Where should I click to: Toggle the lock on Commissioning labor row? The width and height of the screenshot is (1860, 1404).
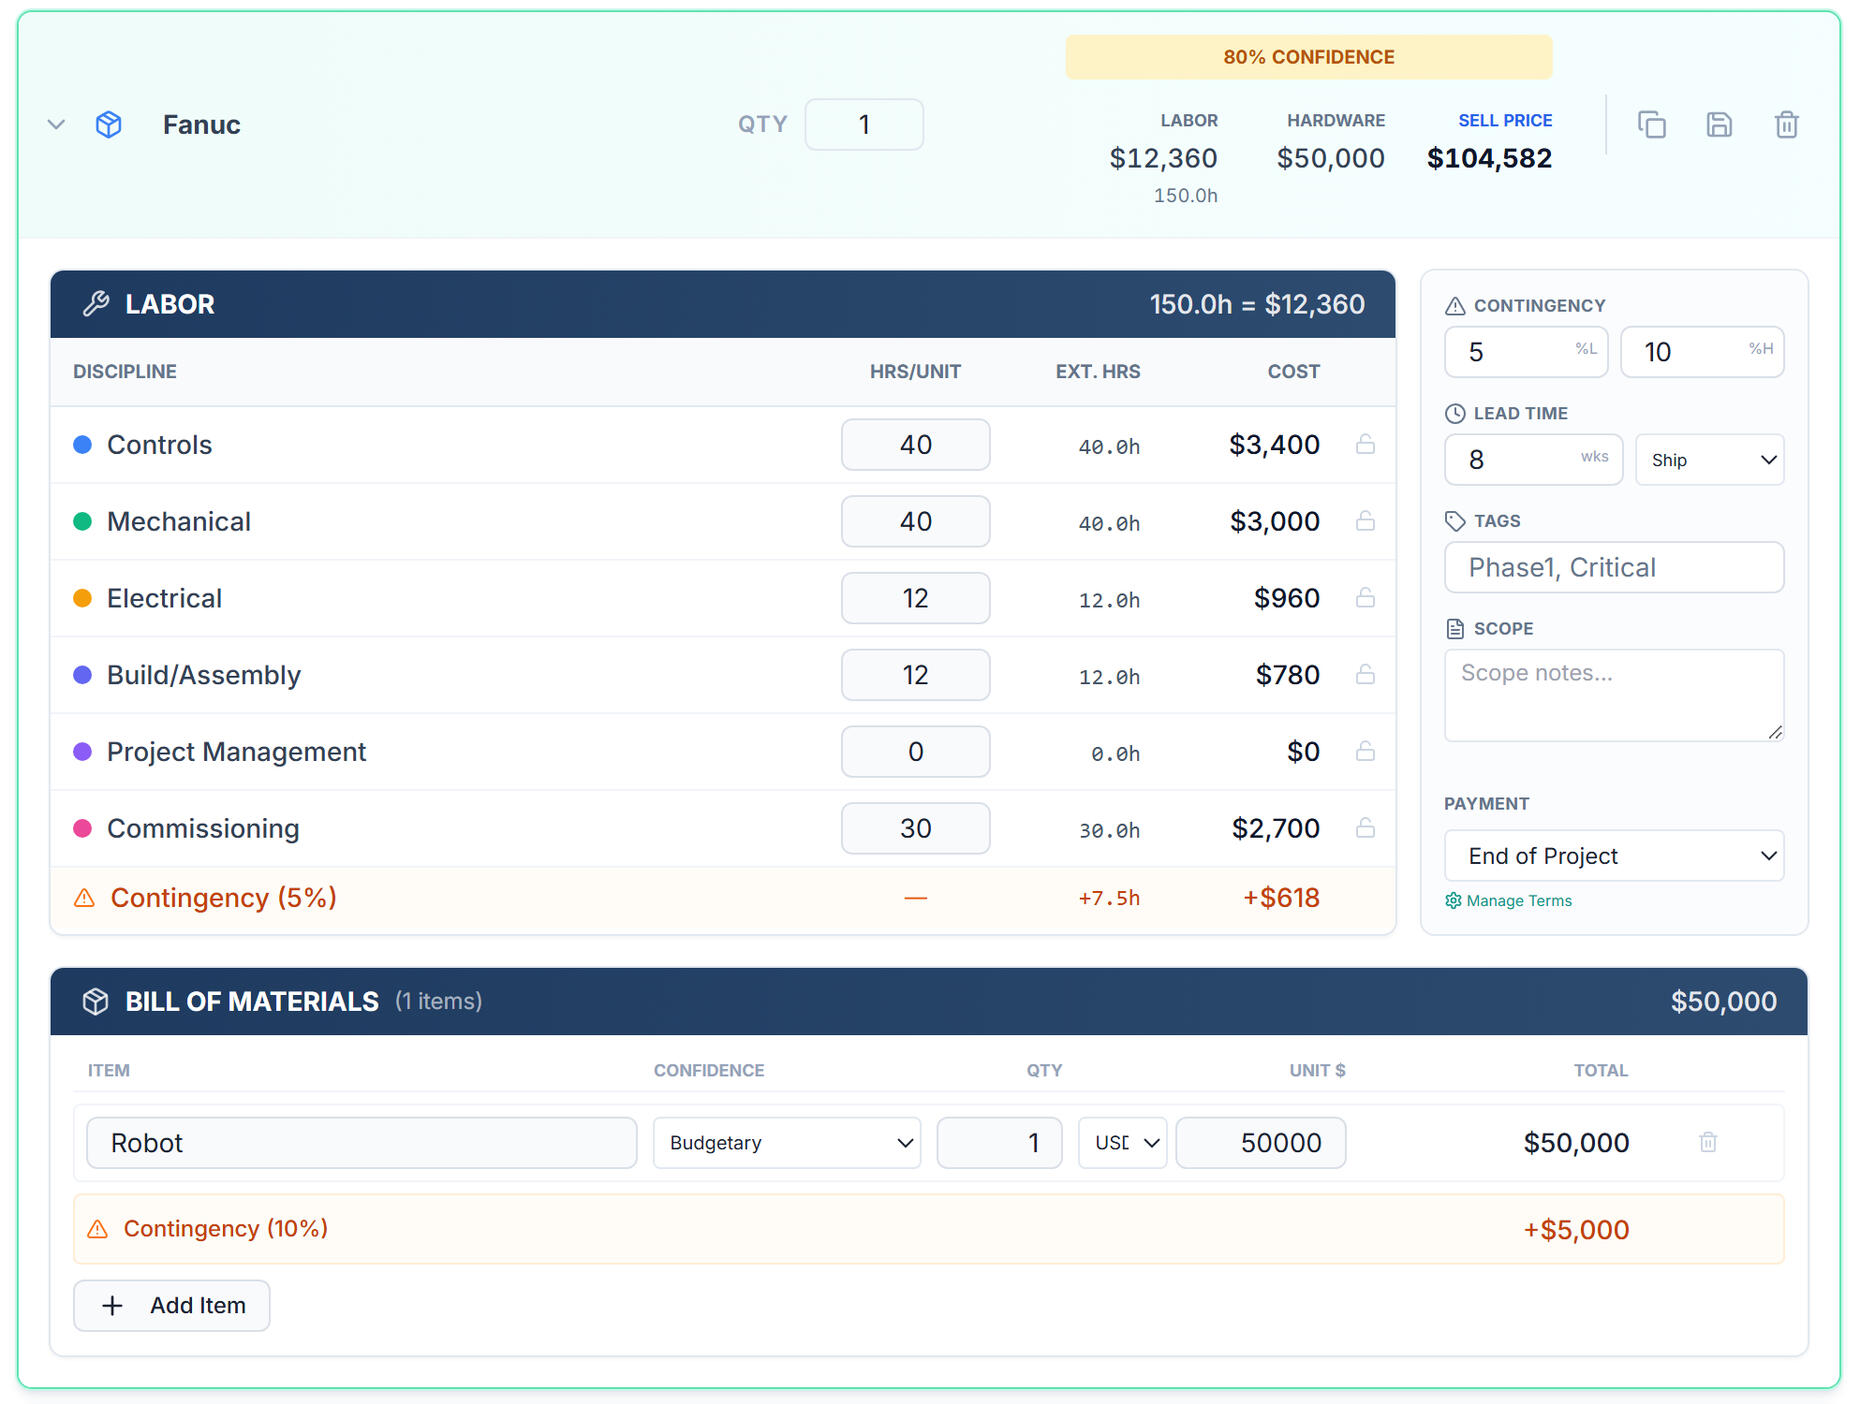coord(1365,828)
